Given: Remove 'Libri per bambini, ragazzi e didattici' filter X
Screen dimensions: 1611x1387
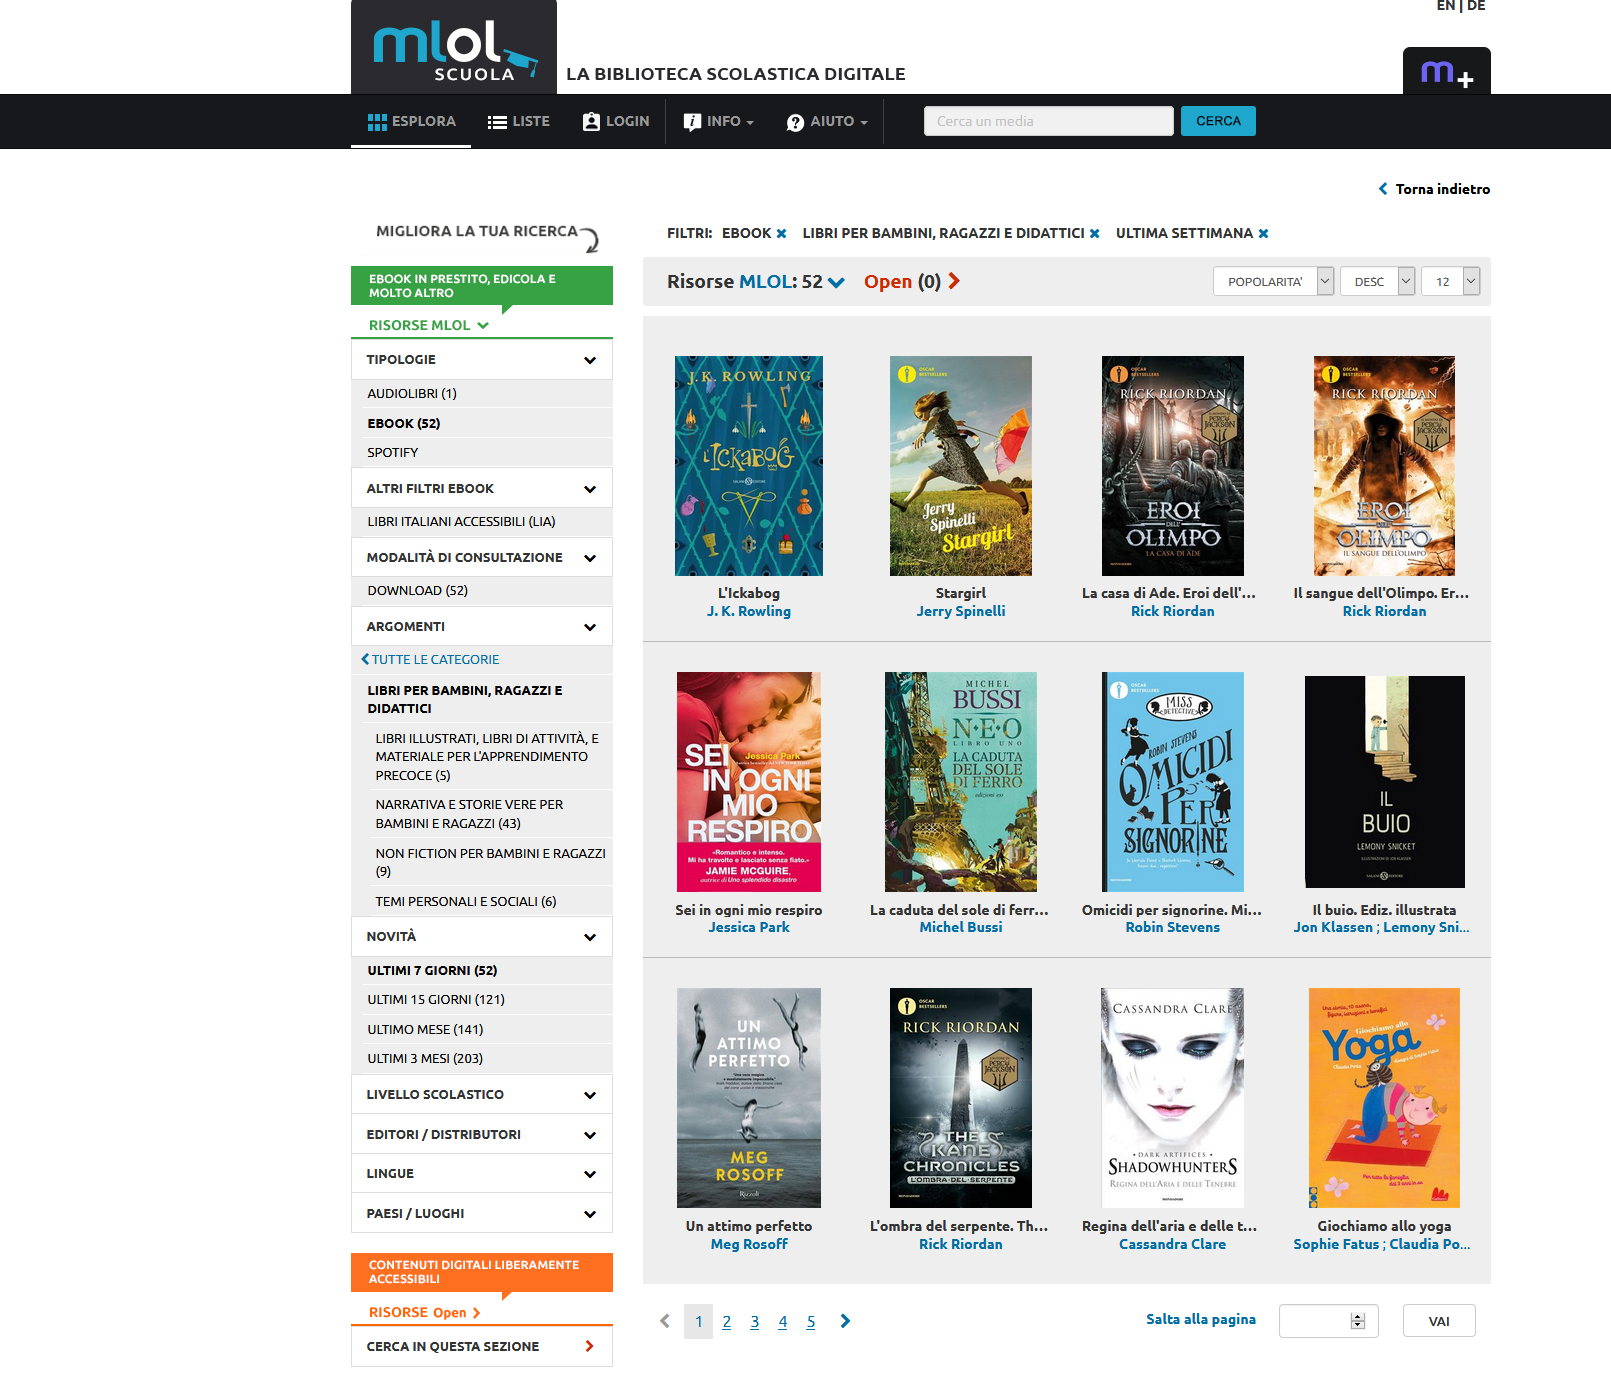Looking at the screenshot, I should 1095,233.
